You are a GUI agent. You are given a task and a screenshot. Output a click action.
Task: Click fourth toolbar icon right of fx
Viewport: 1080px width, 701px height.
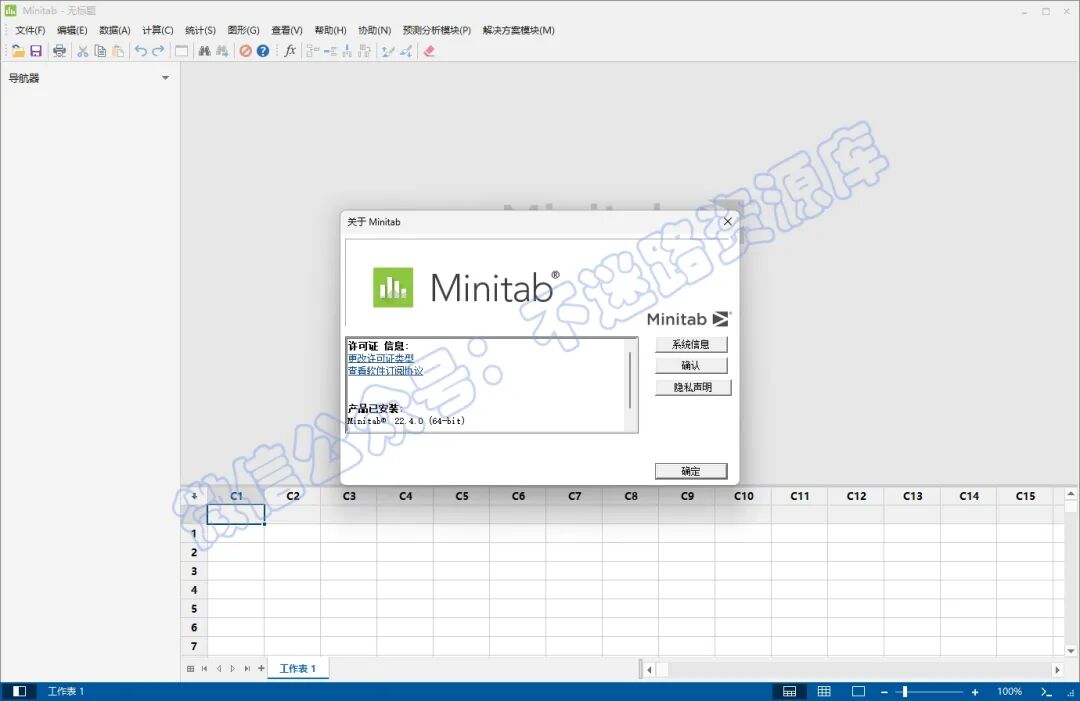(x=364, y=51)
